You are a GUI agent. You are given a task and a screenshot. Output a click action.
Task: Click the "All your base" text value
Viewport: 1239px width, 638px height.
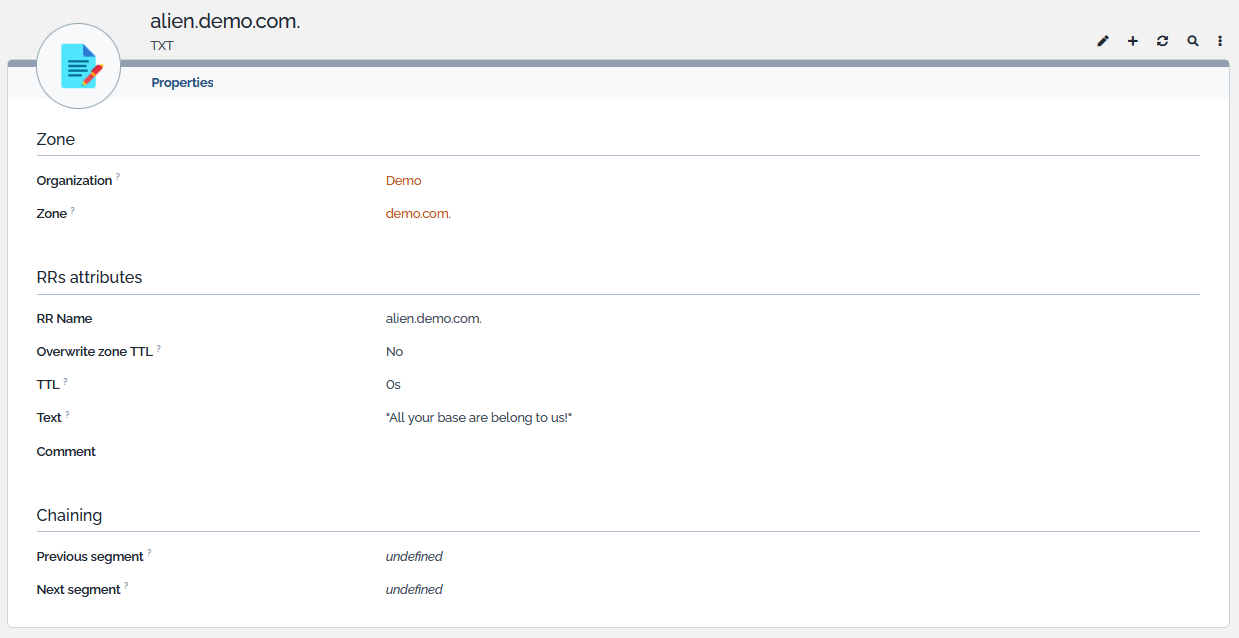478,418
